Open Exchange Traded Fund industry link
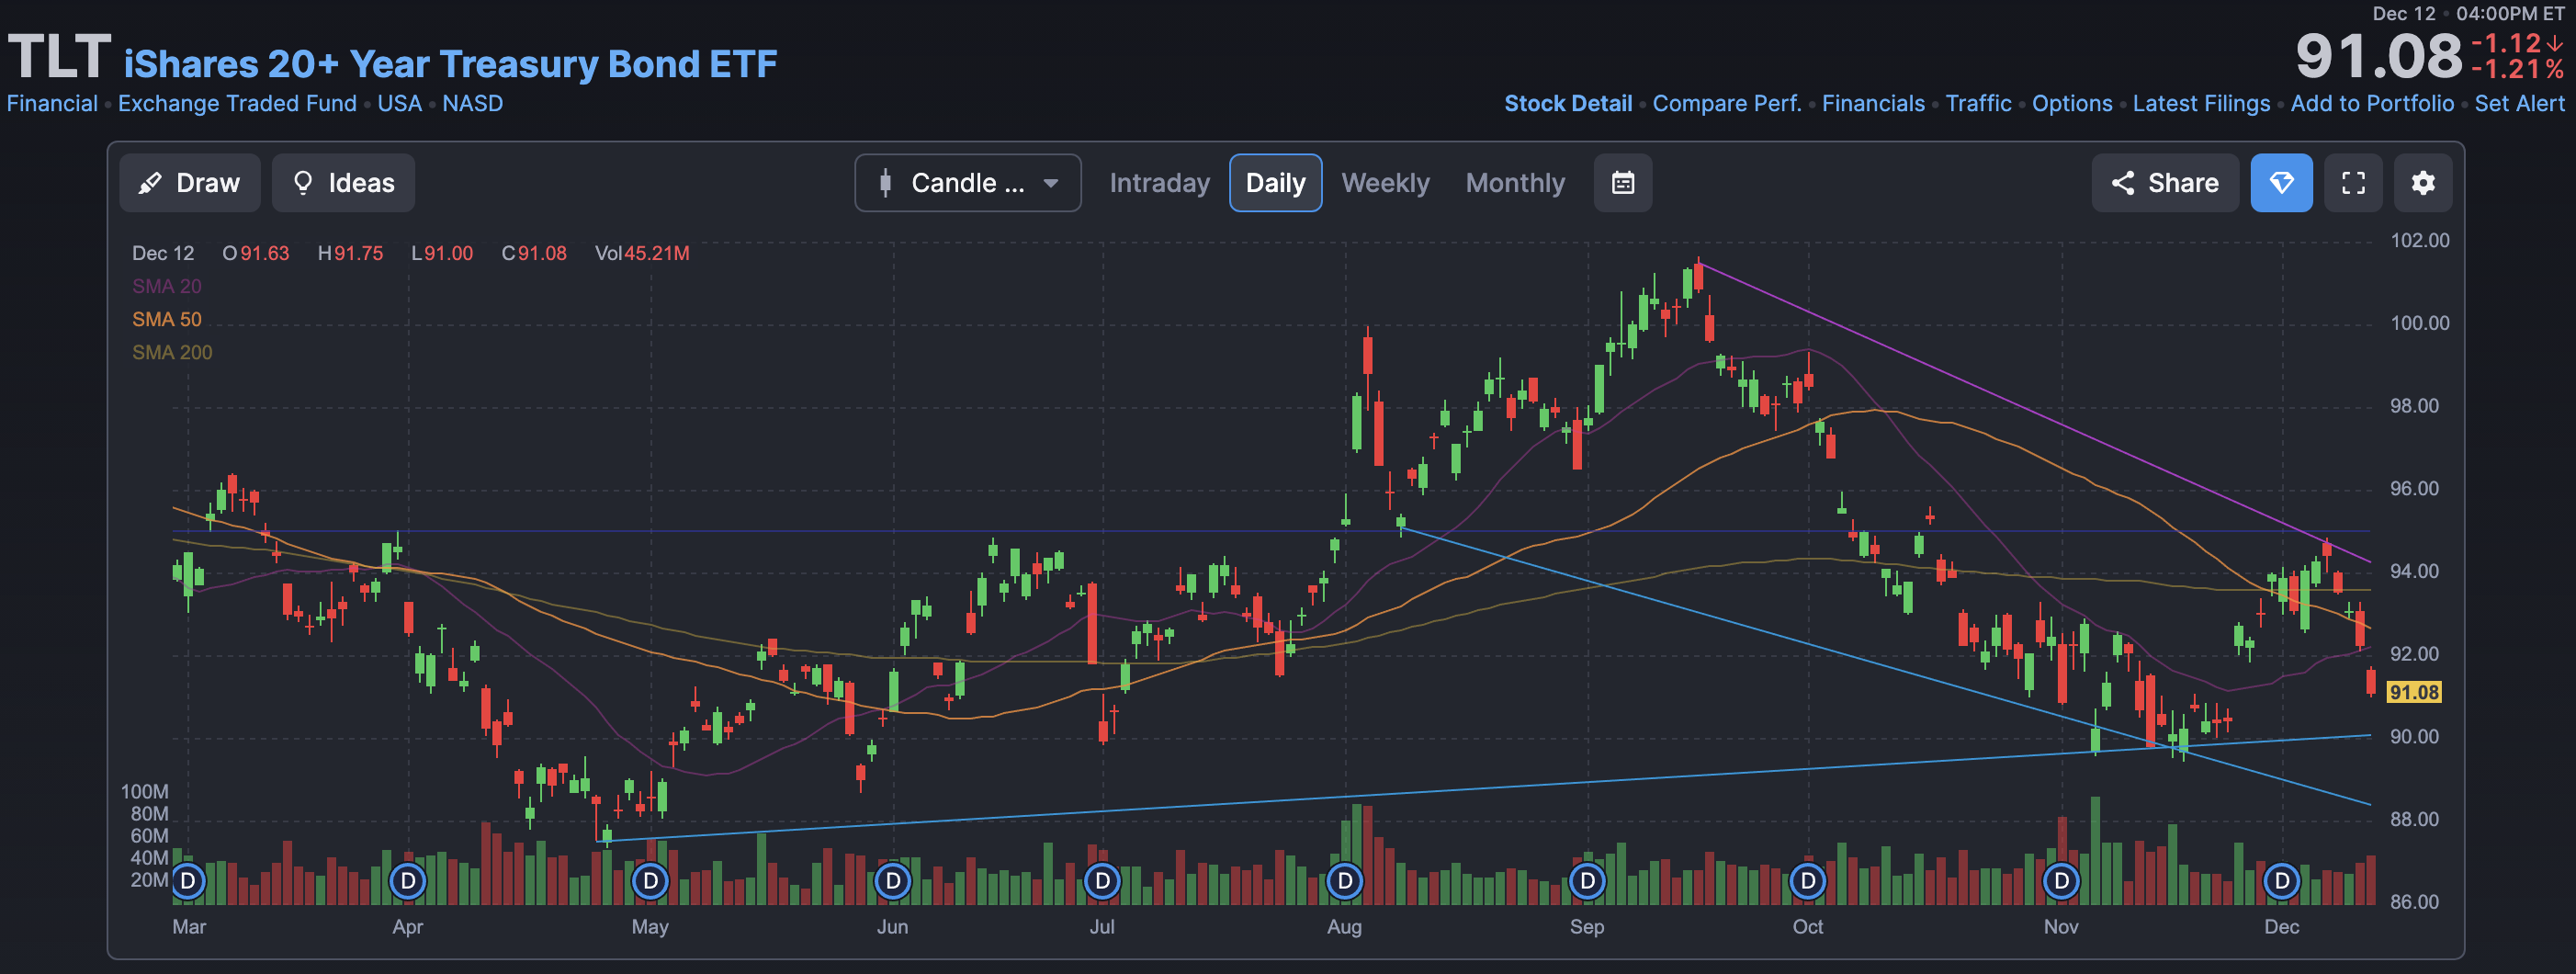 [x=237, y=104]
